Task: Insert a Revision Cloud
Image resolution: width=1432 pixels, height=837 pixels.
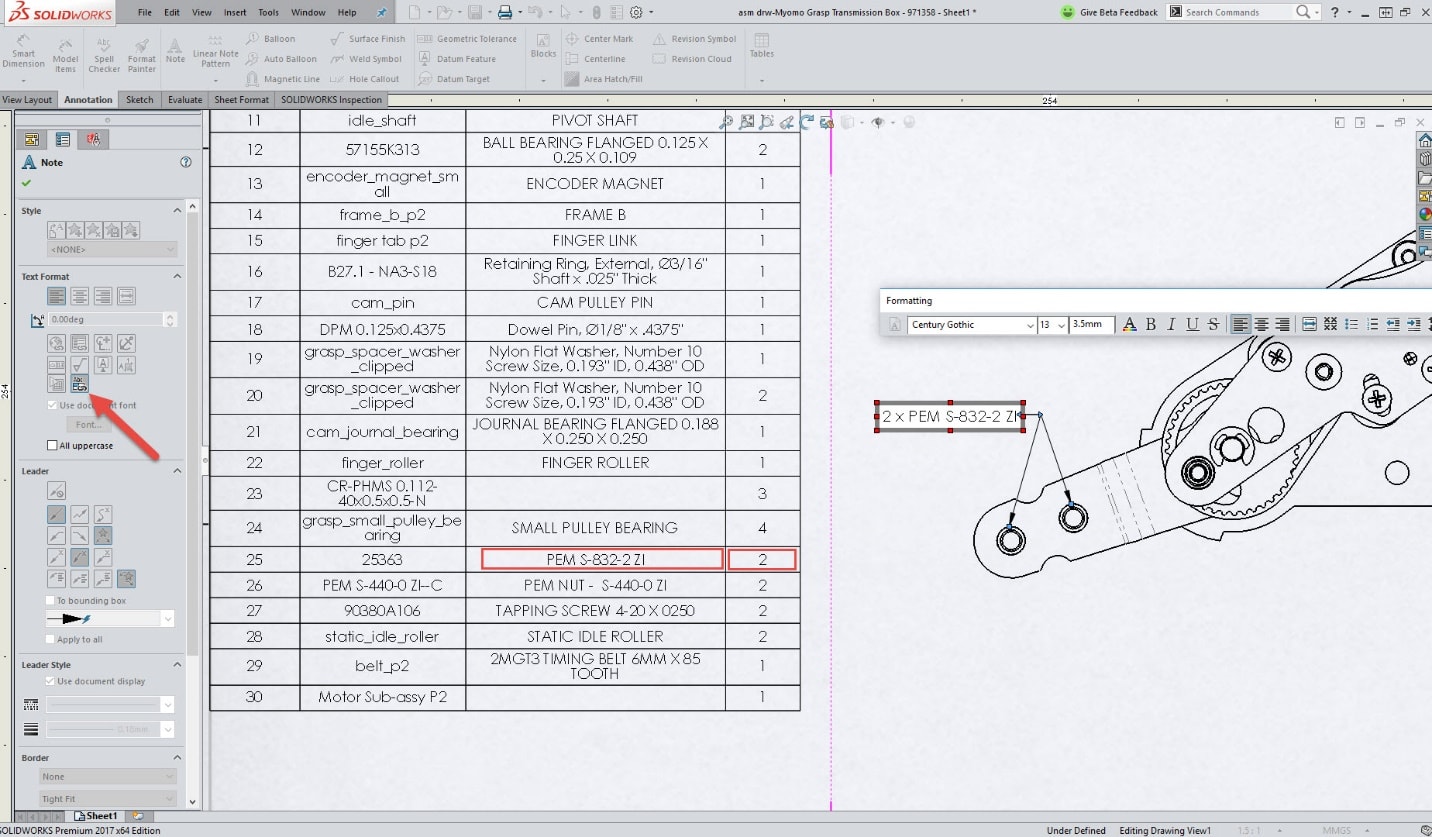Action: 692,59
